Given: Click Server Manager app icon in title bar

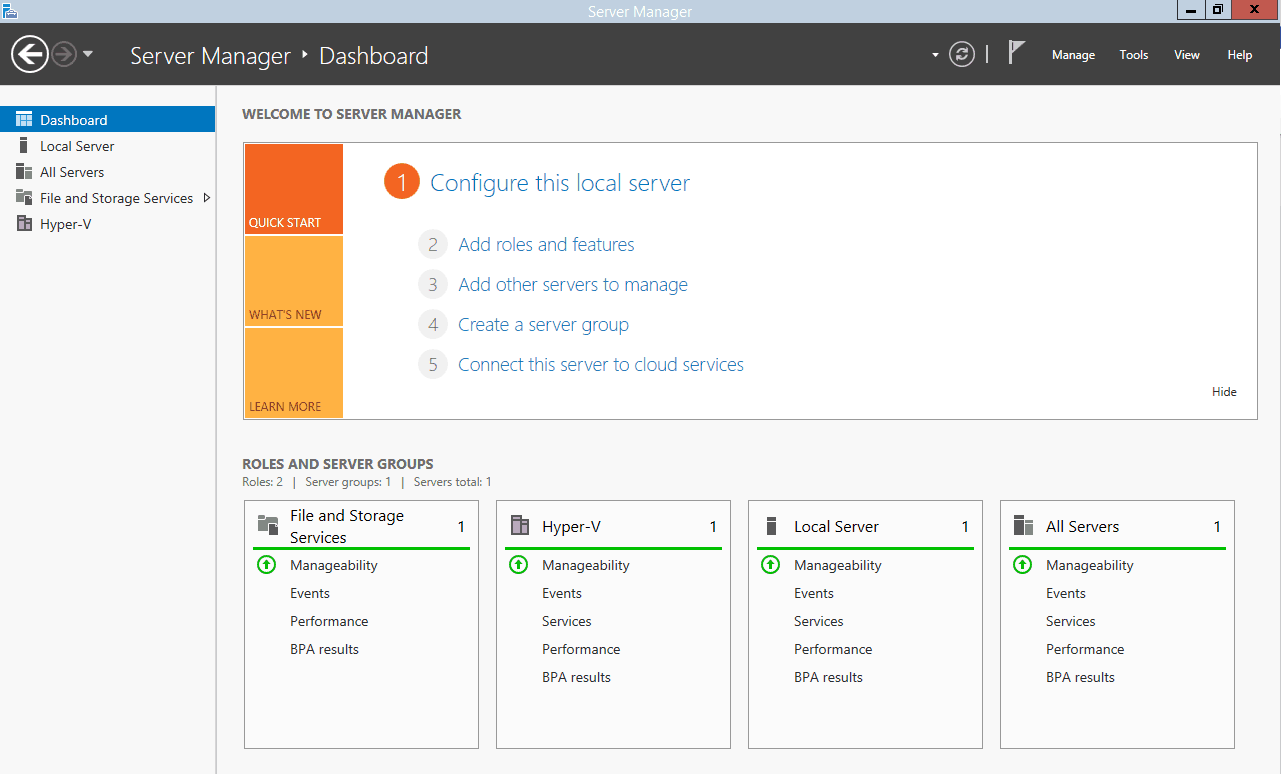Looking at the screenshot, I should click(x=10, y=10).
